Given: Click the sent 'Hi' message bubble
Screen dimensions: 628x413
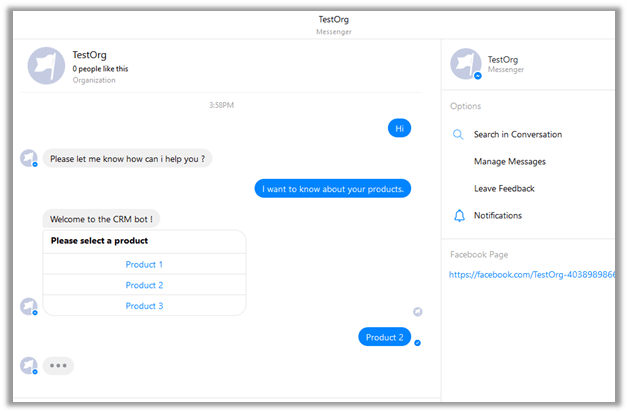Looking at the screenshot, I should pos(399,128).
